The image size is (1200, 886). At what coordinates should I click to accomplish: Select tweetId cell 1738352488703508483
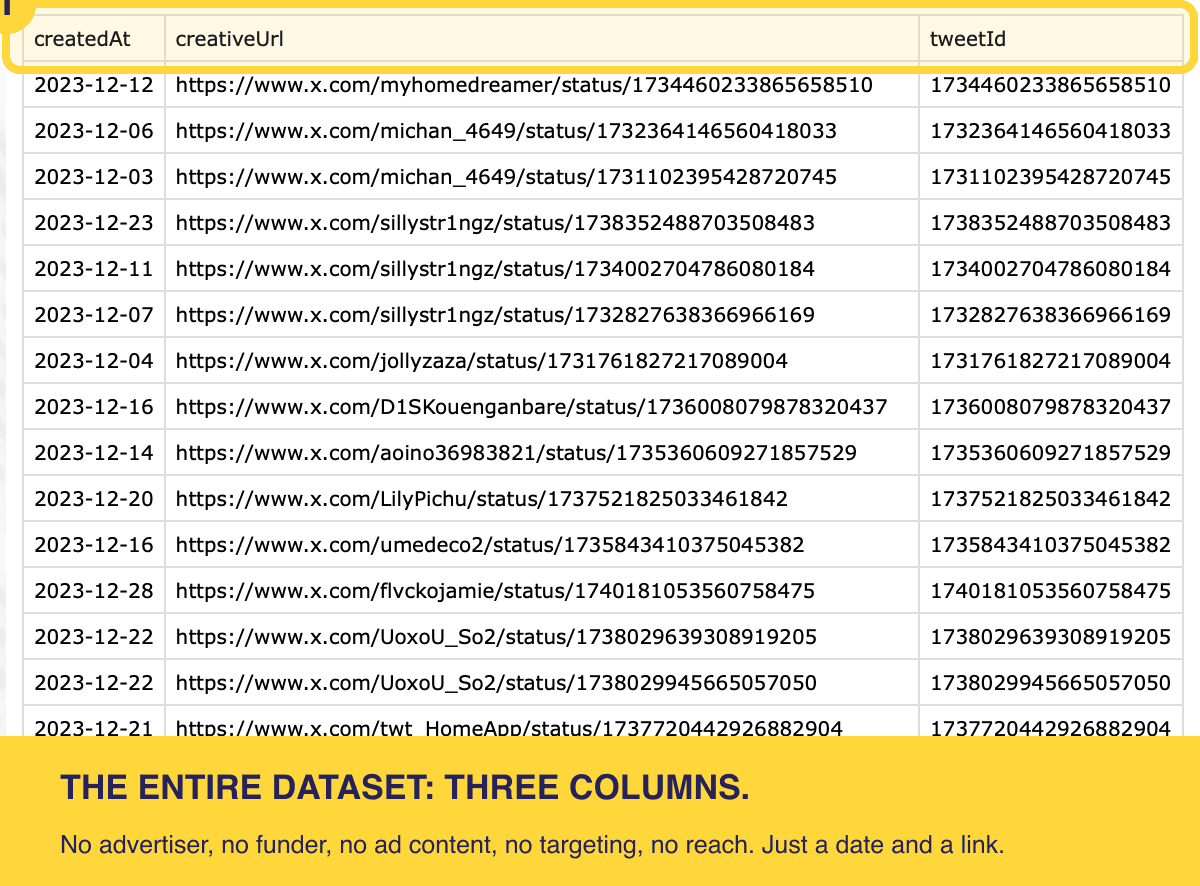[1051, 223]
